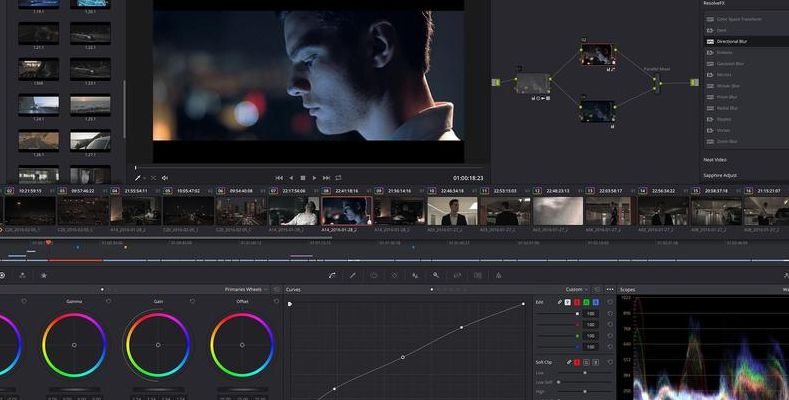Select clip 07 thumbnail in timeline strip
This screenshot has height=400, width=789.
pos(294,211)
